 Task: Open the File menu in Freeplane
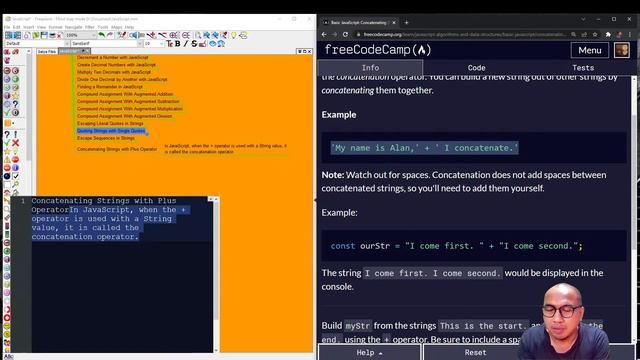tap(7, 27)
